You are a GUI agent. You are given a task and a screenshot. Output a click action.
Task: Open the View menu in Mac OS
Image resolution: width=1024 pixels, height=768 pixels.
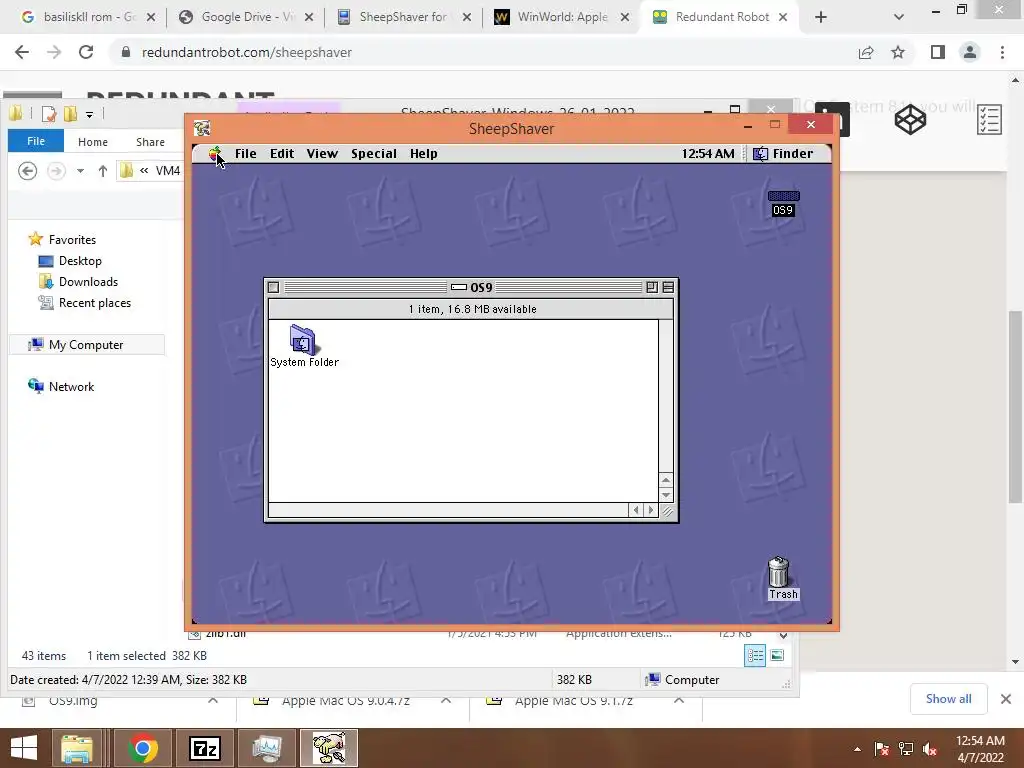322,153
